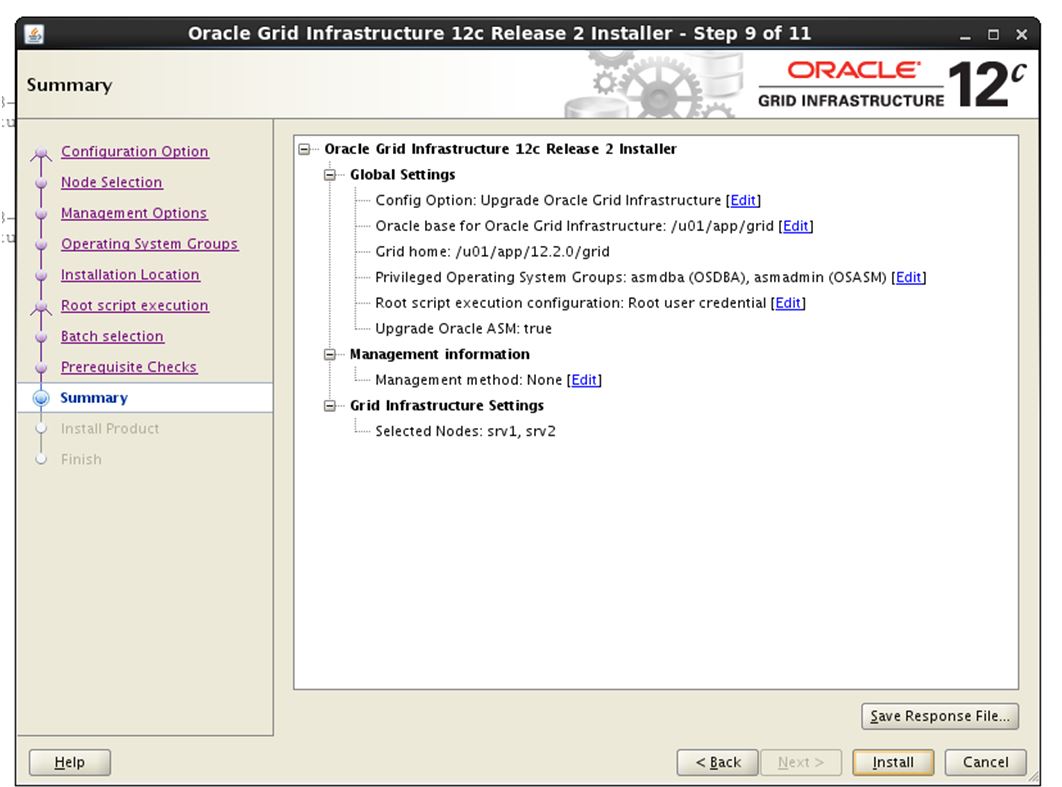Navigate to Operating System Groups step
1062x787 pixels.
coord(149,244)
